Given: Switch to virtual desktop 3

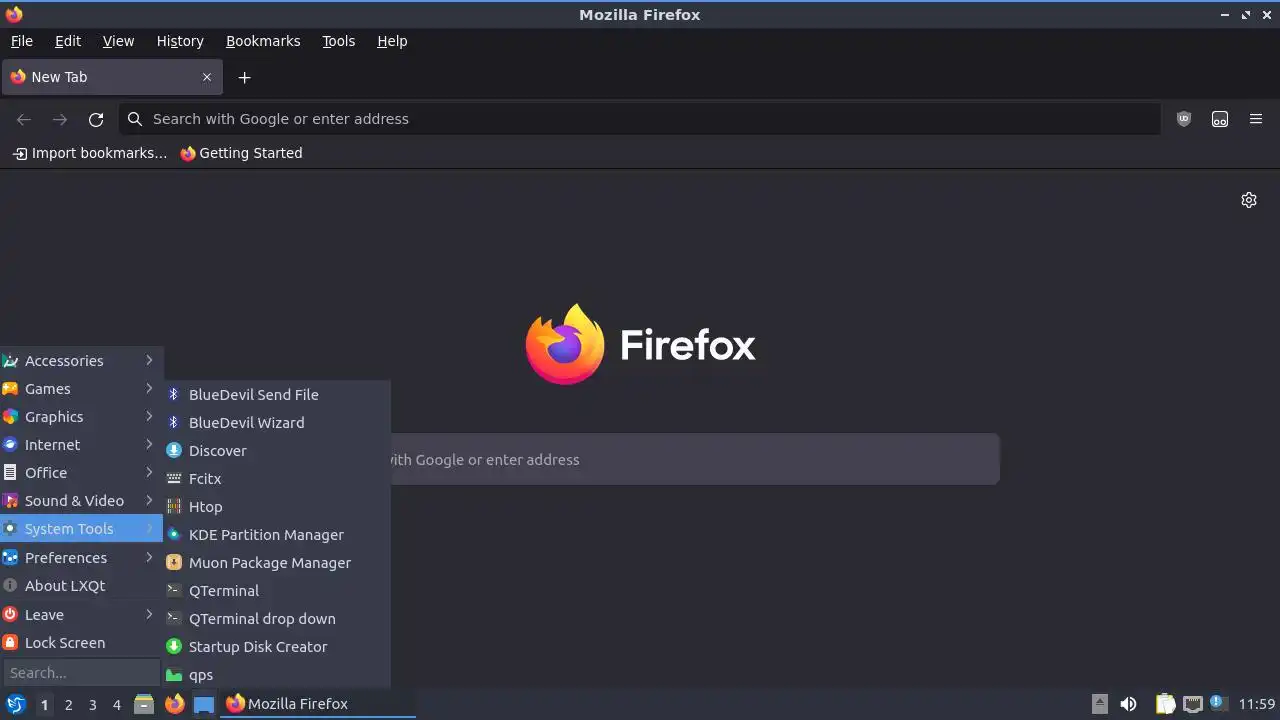Looking at the screenshot, I should [x=92, y=704].
